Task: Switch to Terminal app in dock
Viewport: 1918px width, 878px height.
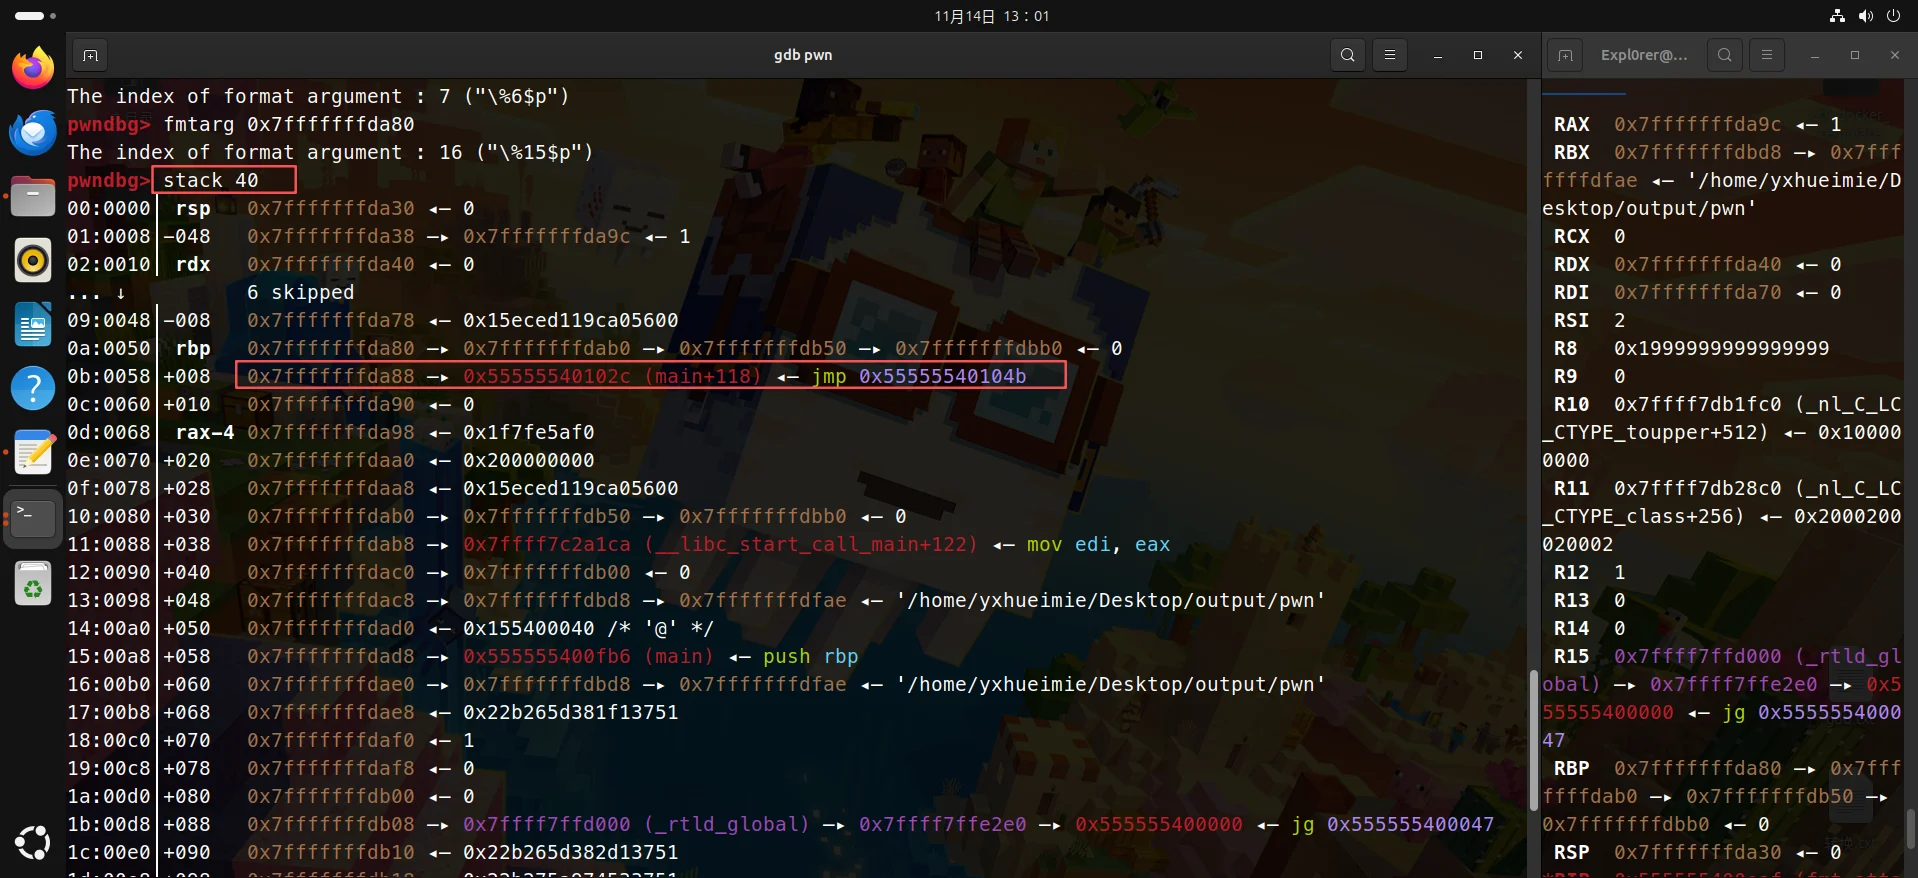Action: click(x=33, y=517)
